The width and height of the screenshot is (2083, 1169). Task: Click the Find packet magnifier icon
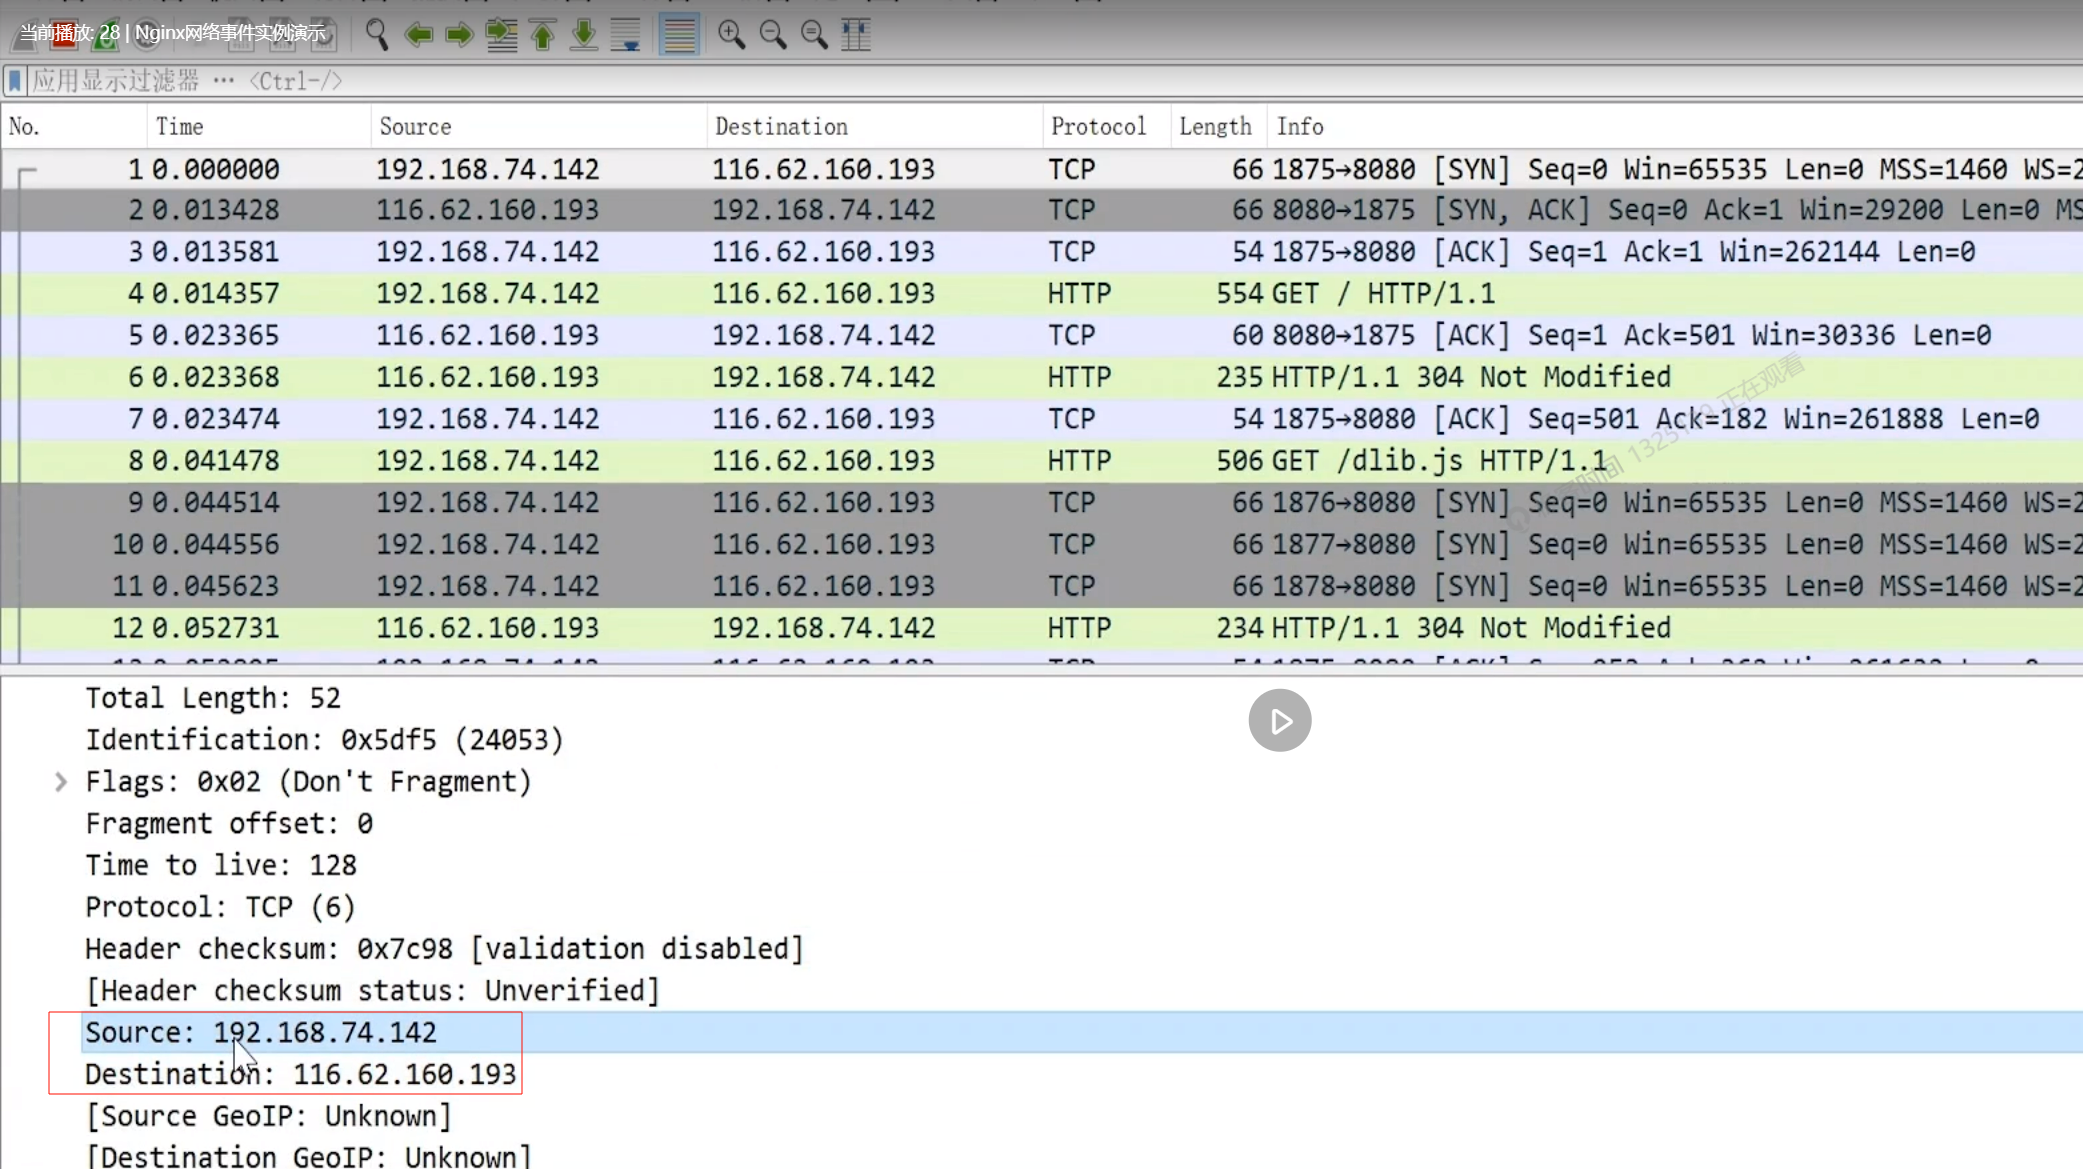376,34
